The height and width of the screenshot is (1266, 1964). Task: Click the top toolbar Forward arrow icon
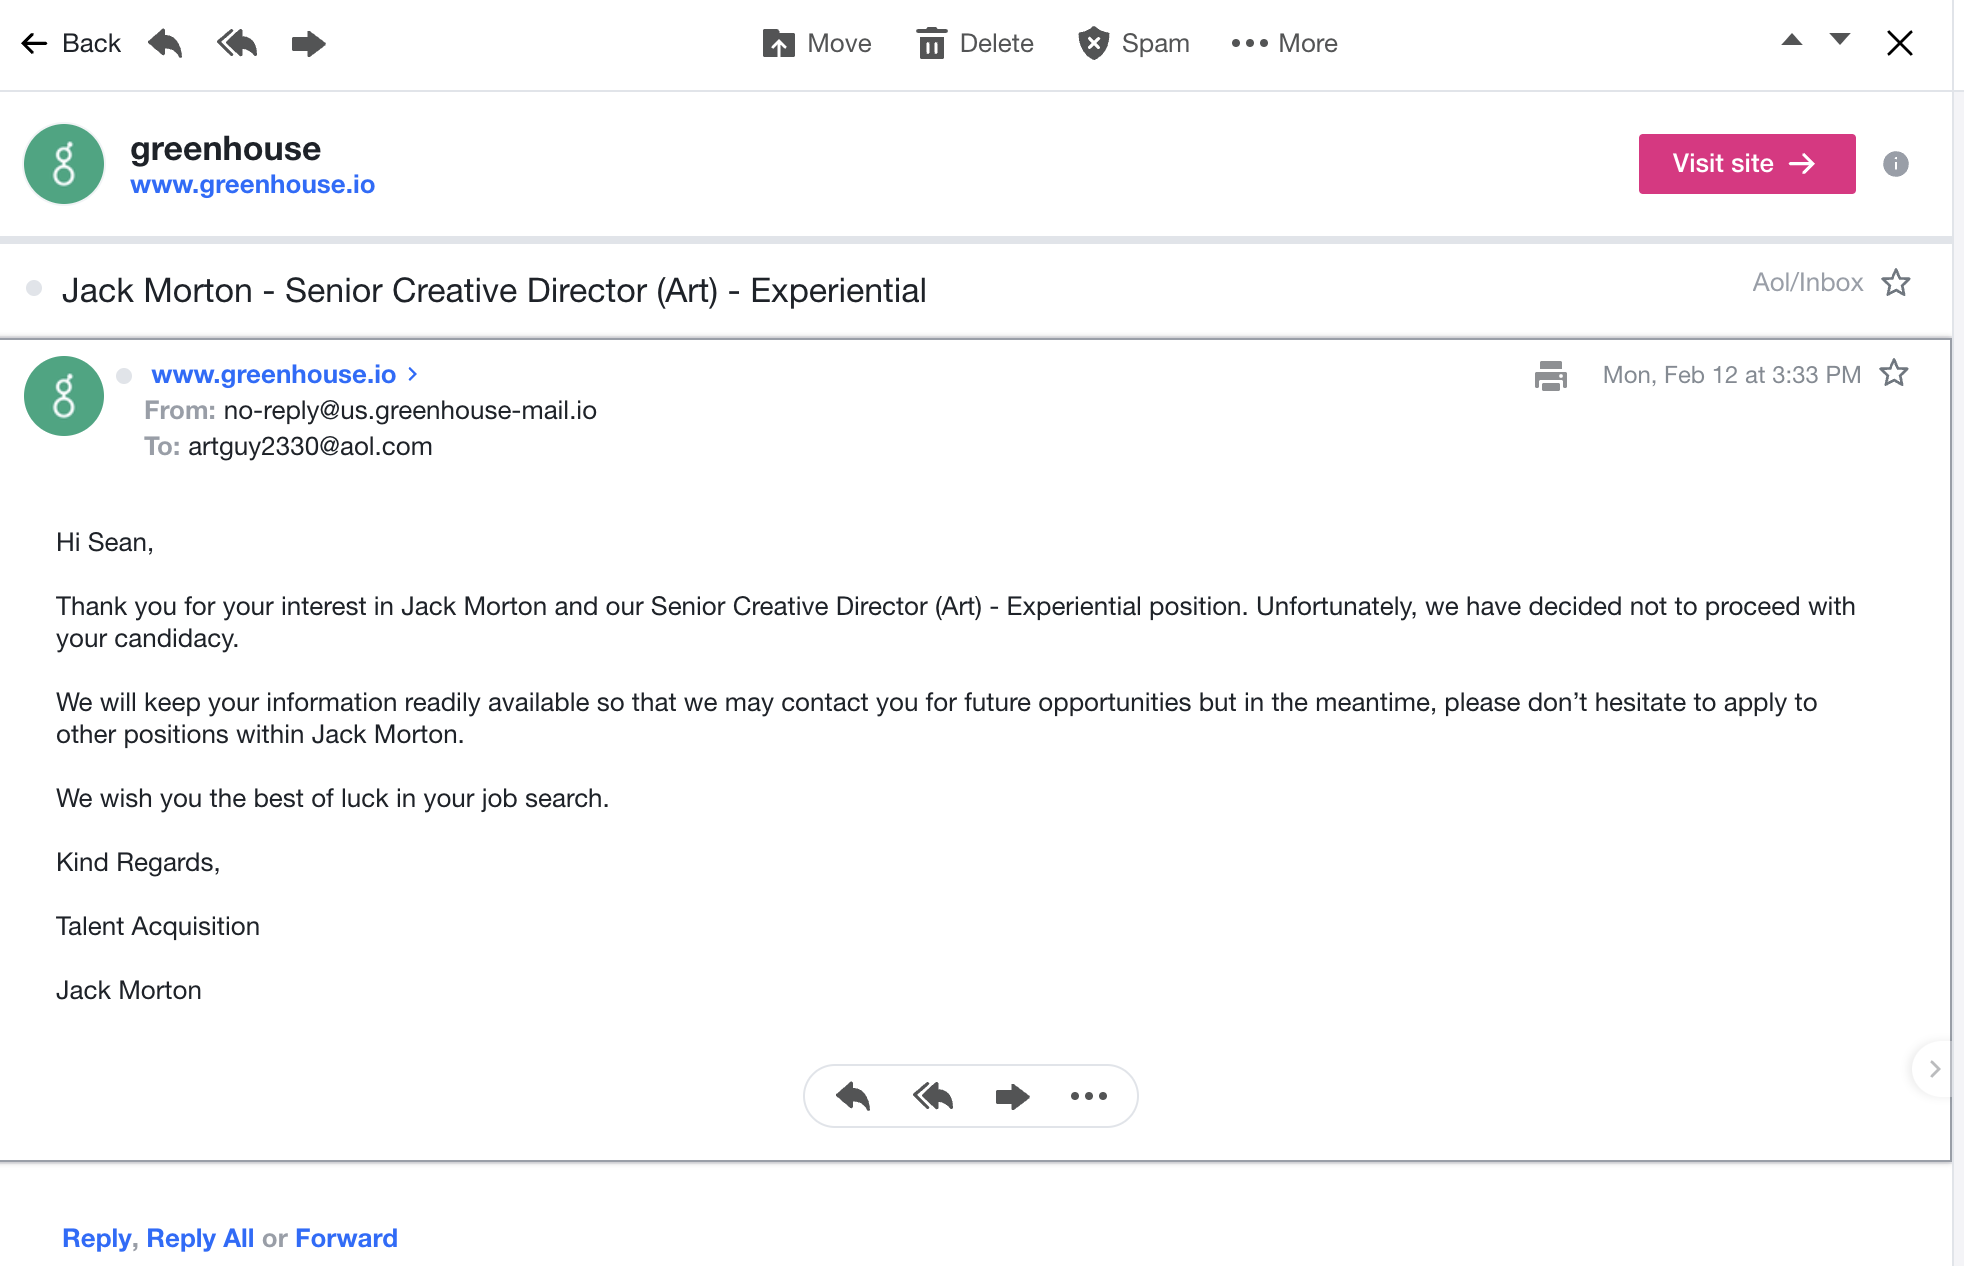point(308,44)
